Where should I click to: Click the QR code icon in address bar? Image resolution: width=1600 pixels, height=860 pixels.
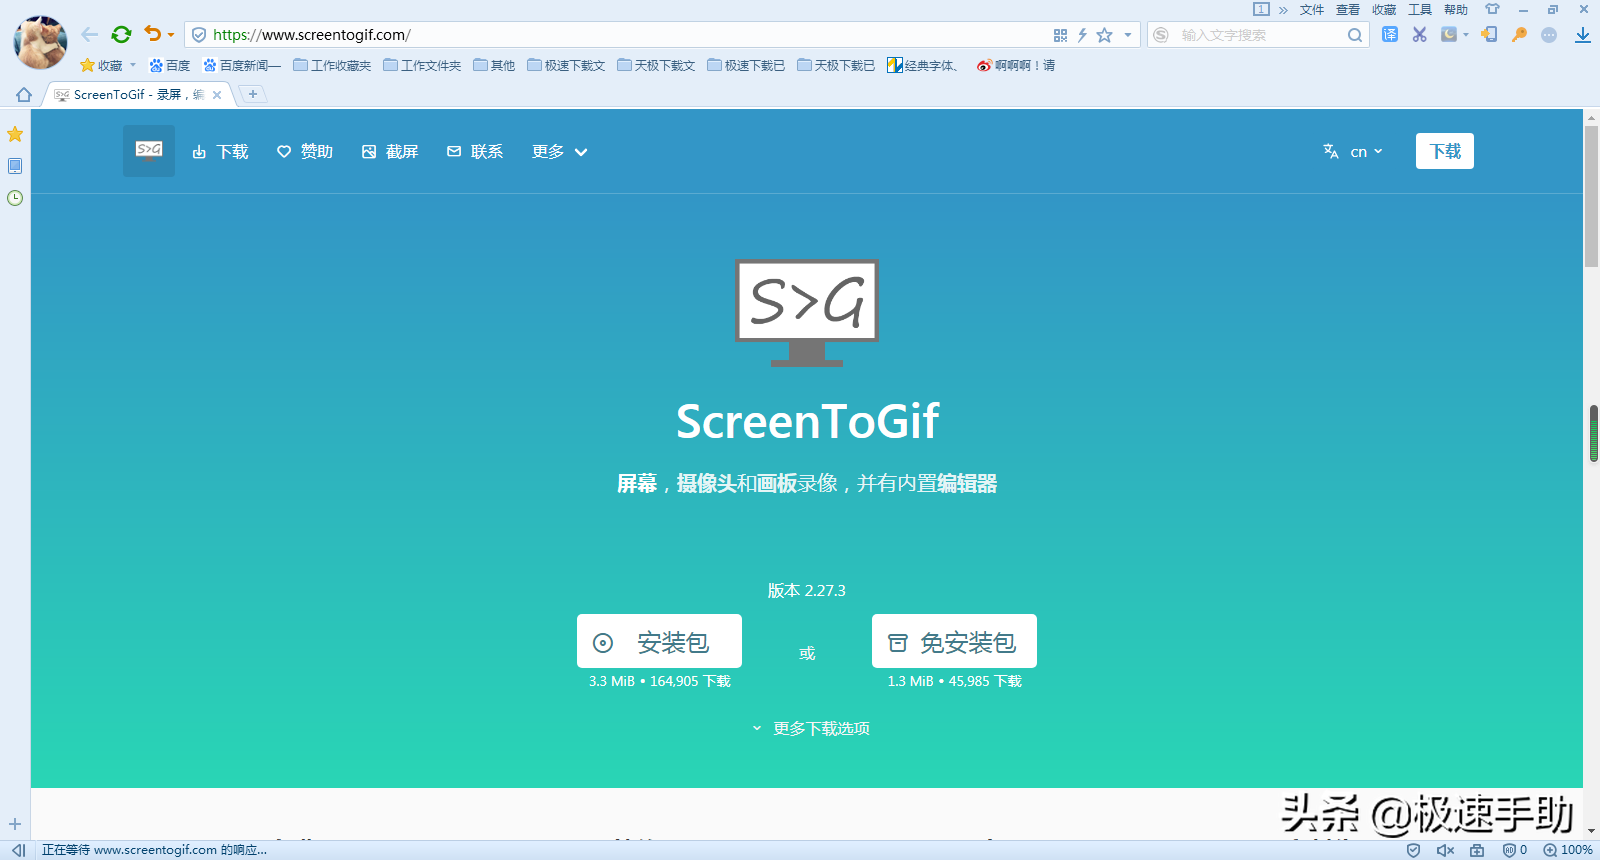1060,35
